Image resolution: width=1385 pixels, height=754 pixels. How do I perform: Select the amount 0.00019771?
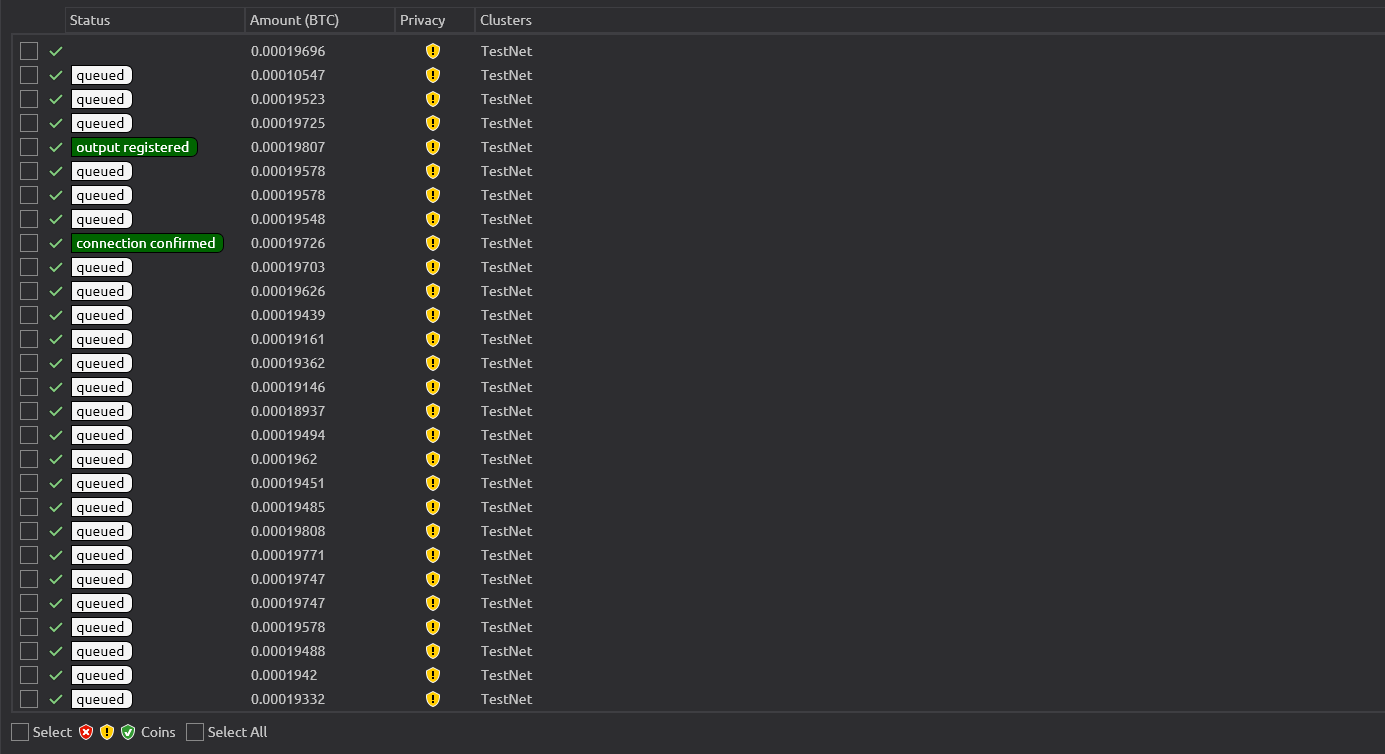click(x=288, y=555)
